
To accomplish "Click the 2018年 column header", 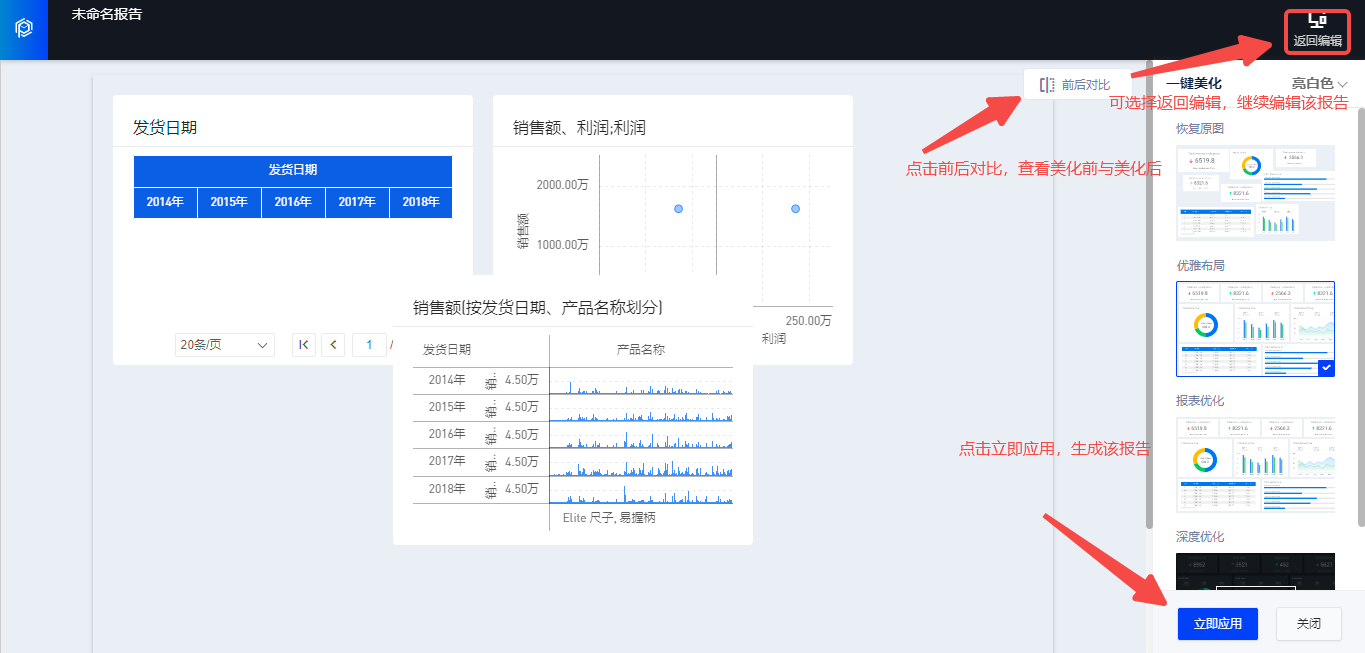I will pos(420,202).
